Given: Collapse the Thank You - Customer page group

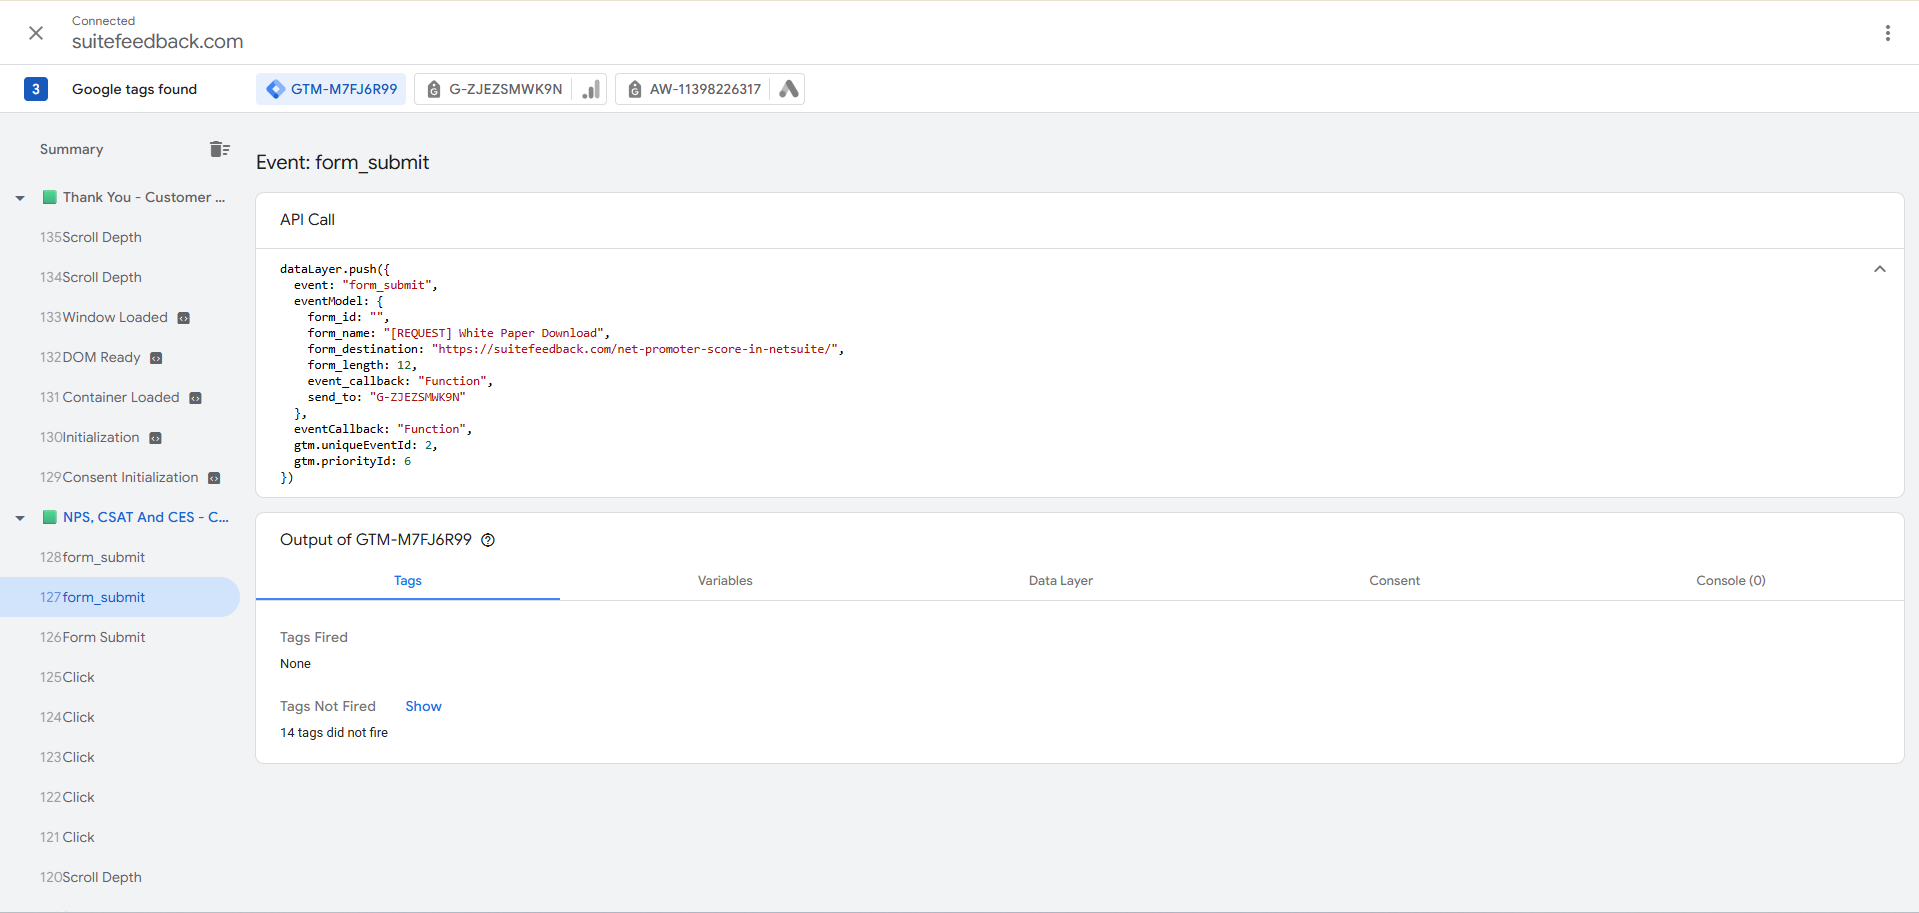Looking at the screenshot, I should point(20,198).
